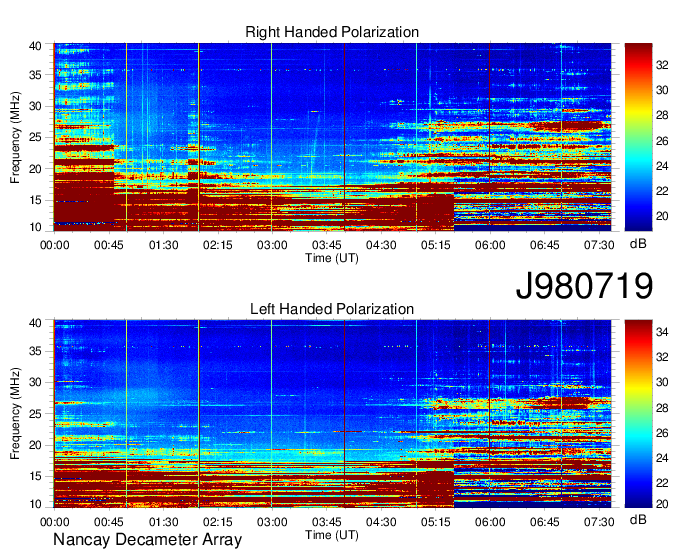680x552 pixels.
Task: Click "Frequency (MHz)" axis label of right-handed plot
Action: 15,137
